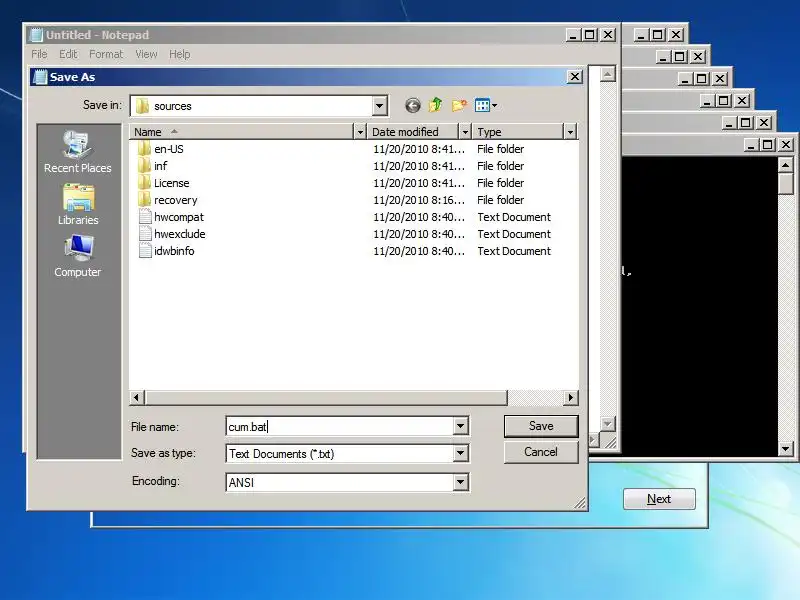Open the Date modified column filter arrow

tap(465, 132)
